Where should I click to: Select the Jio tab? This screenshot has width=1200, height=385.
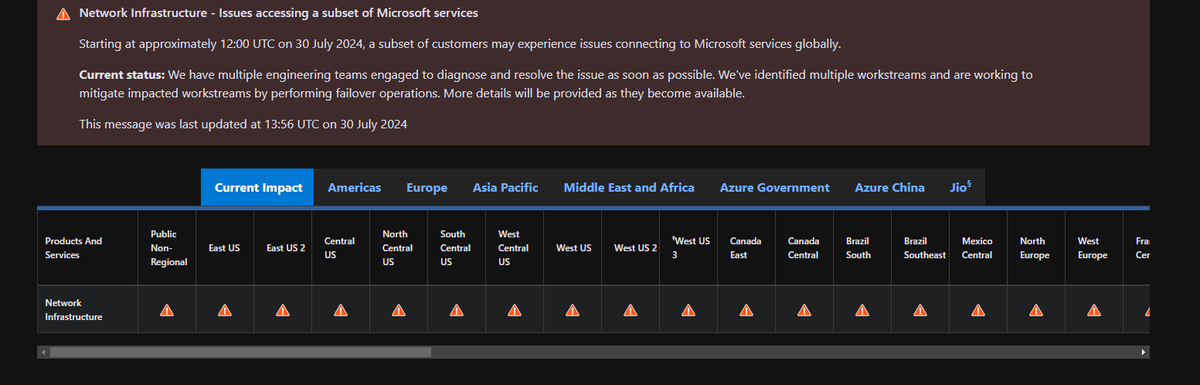point(961,187)
